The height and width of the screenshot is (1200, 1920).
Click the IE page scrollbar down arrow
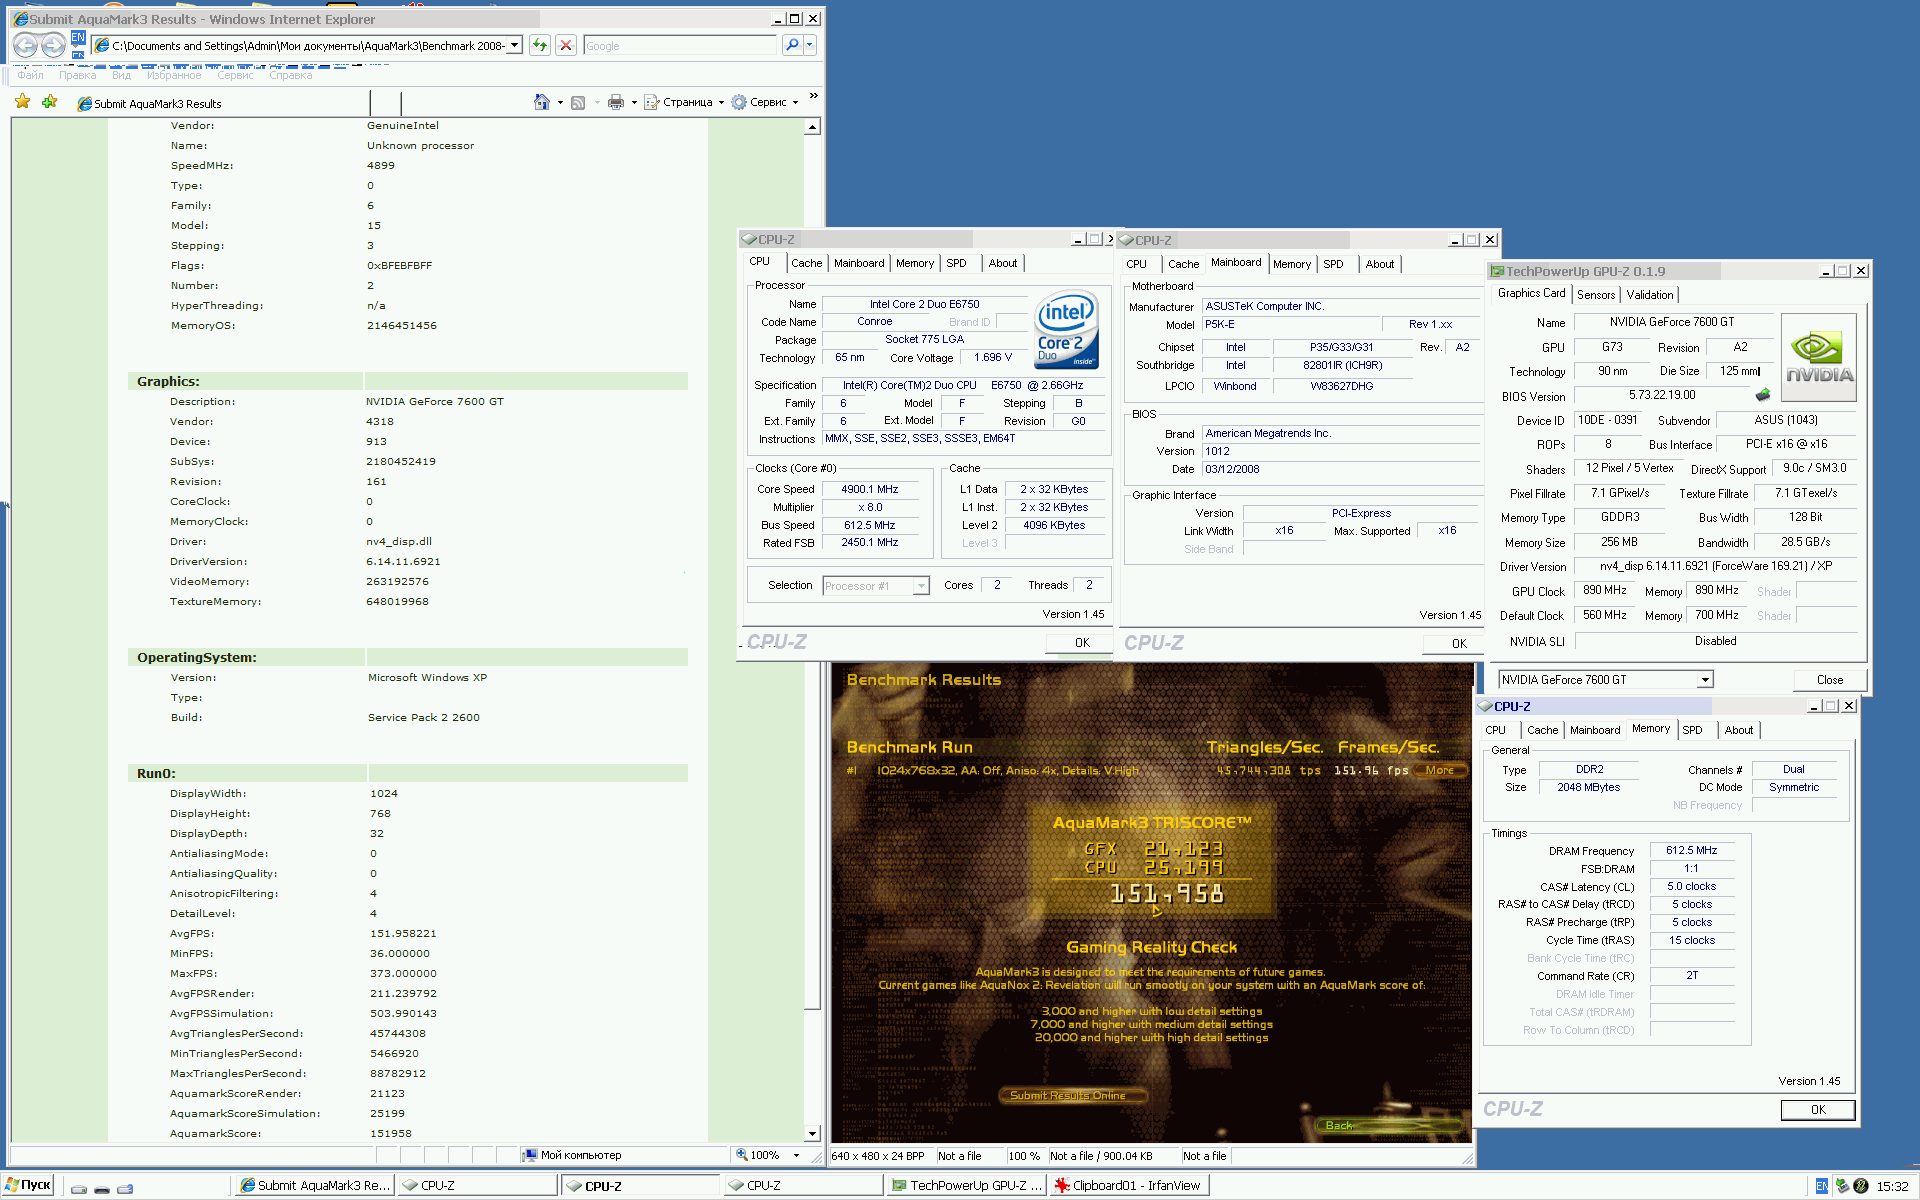812,1134
